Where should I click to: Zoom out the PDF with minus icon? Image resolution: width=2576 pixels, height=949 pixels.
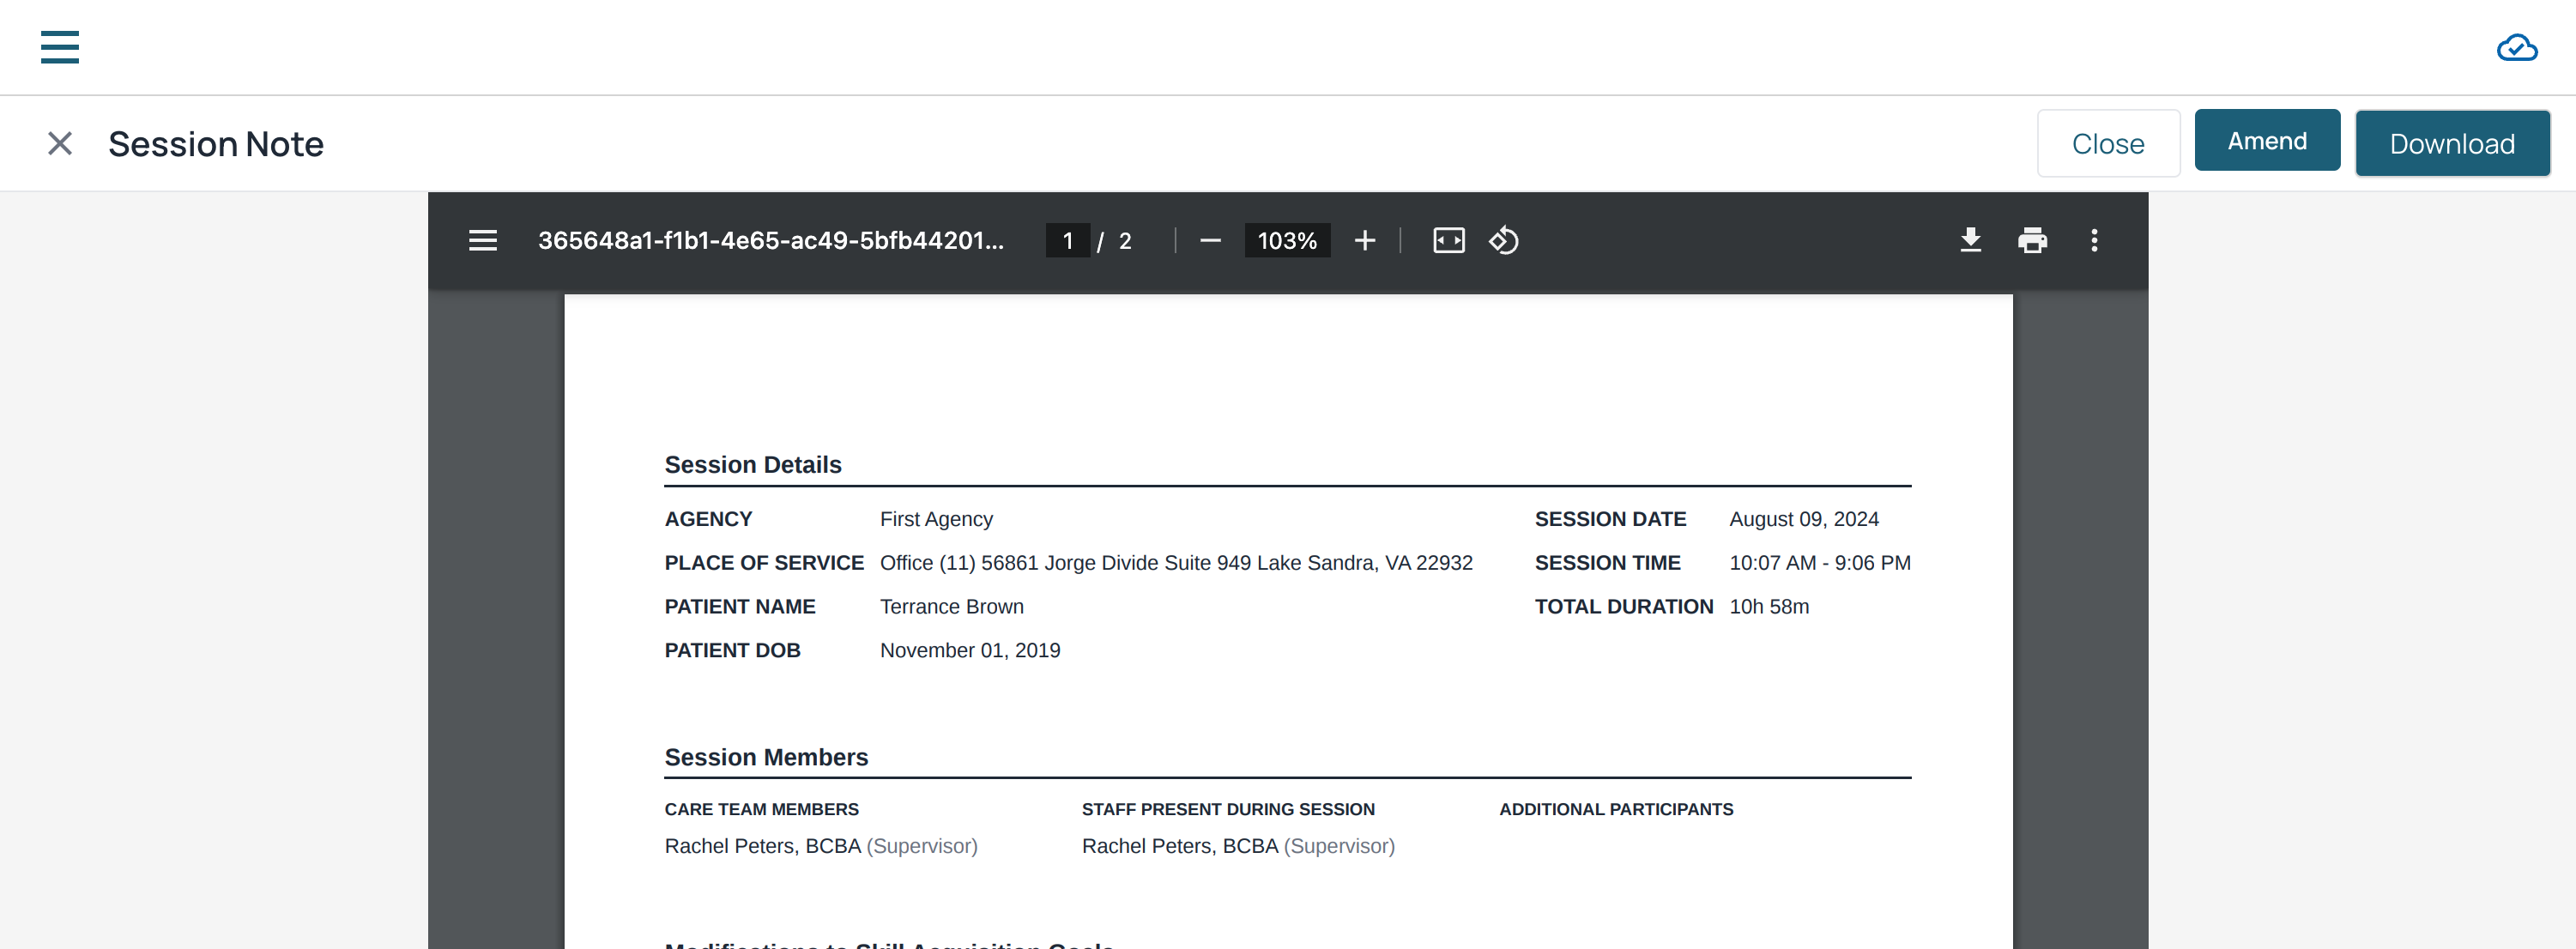pyautogui.click(x=1210, y=240)
